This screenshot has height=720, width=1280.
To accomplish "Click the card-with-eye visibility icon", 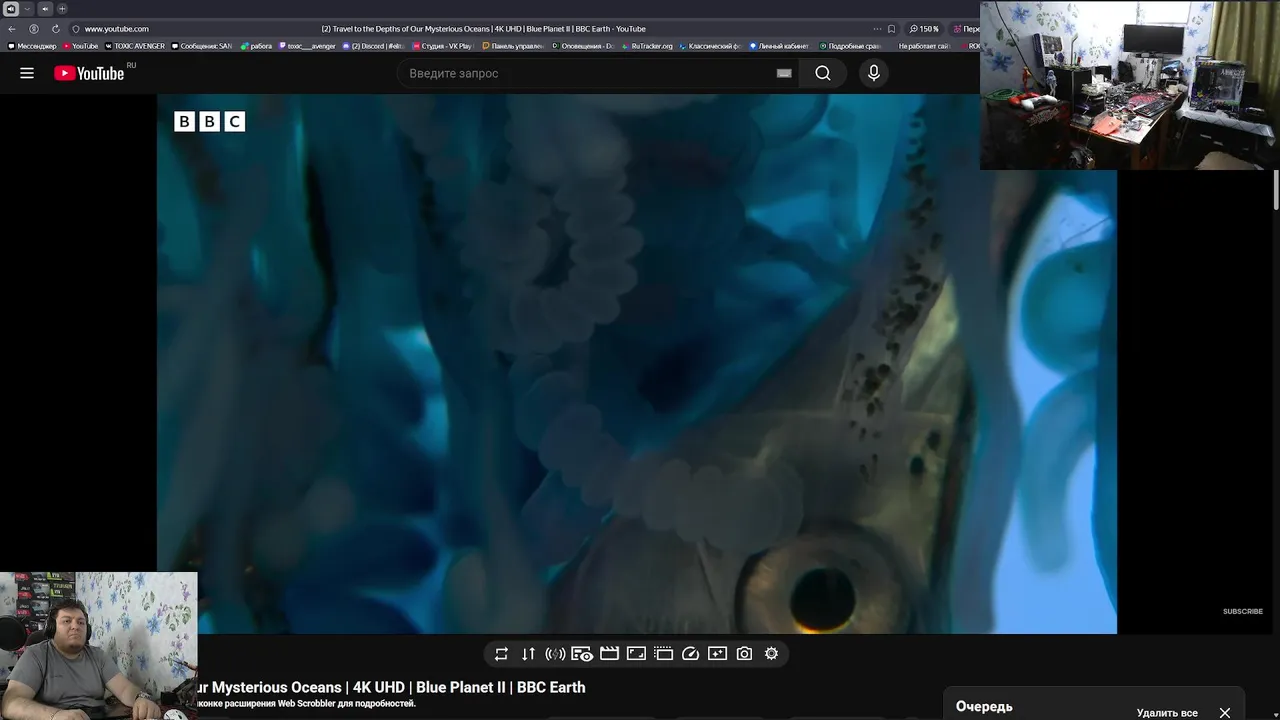I will pos(582,654).
